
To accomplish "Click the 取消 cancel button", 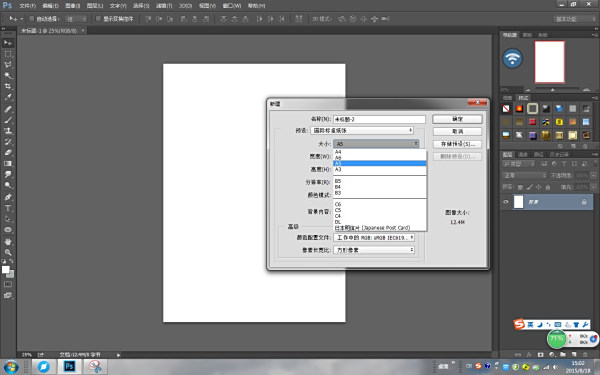I will tap(457, 132).
